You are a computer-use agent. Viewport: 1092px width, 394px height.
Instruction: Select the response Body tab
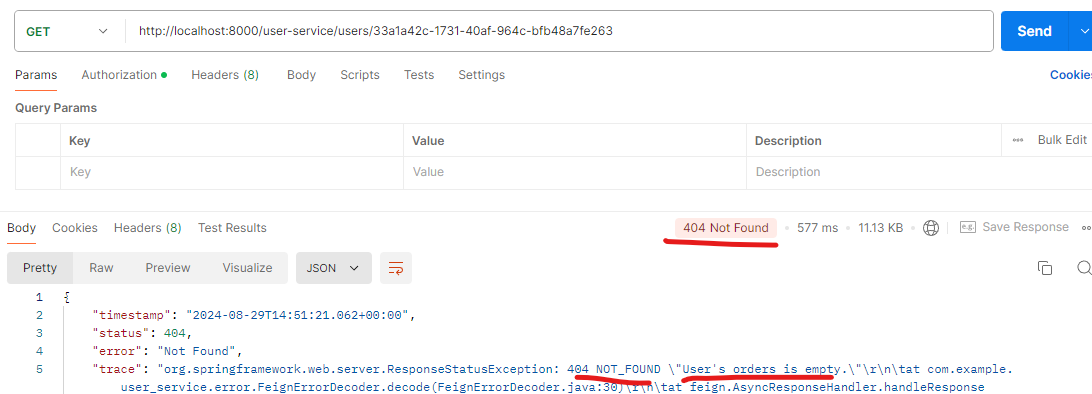tap(22, 228)
